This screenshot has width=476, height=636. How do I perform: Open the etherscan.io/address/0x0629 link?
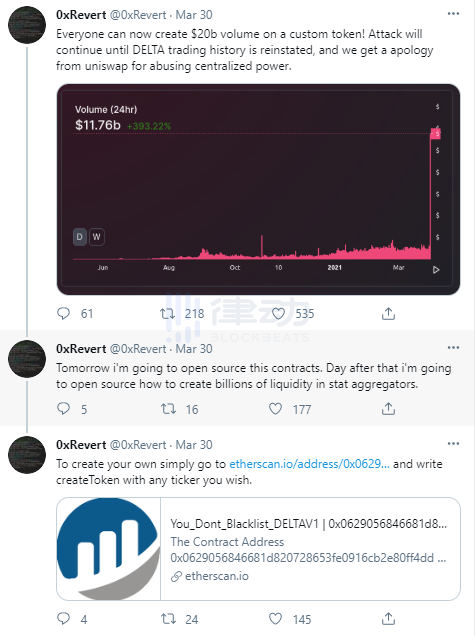point(309,464)
